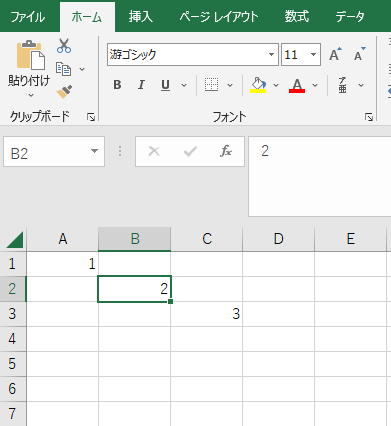This screenshot has width=391, height=426.
Task: Open Clipboard group dialog launcher
Action: click(x=91, y=117)
